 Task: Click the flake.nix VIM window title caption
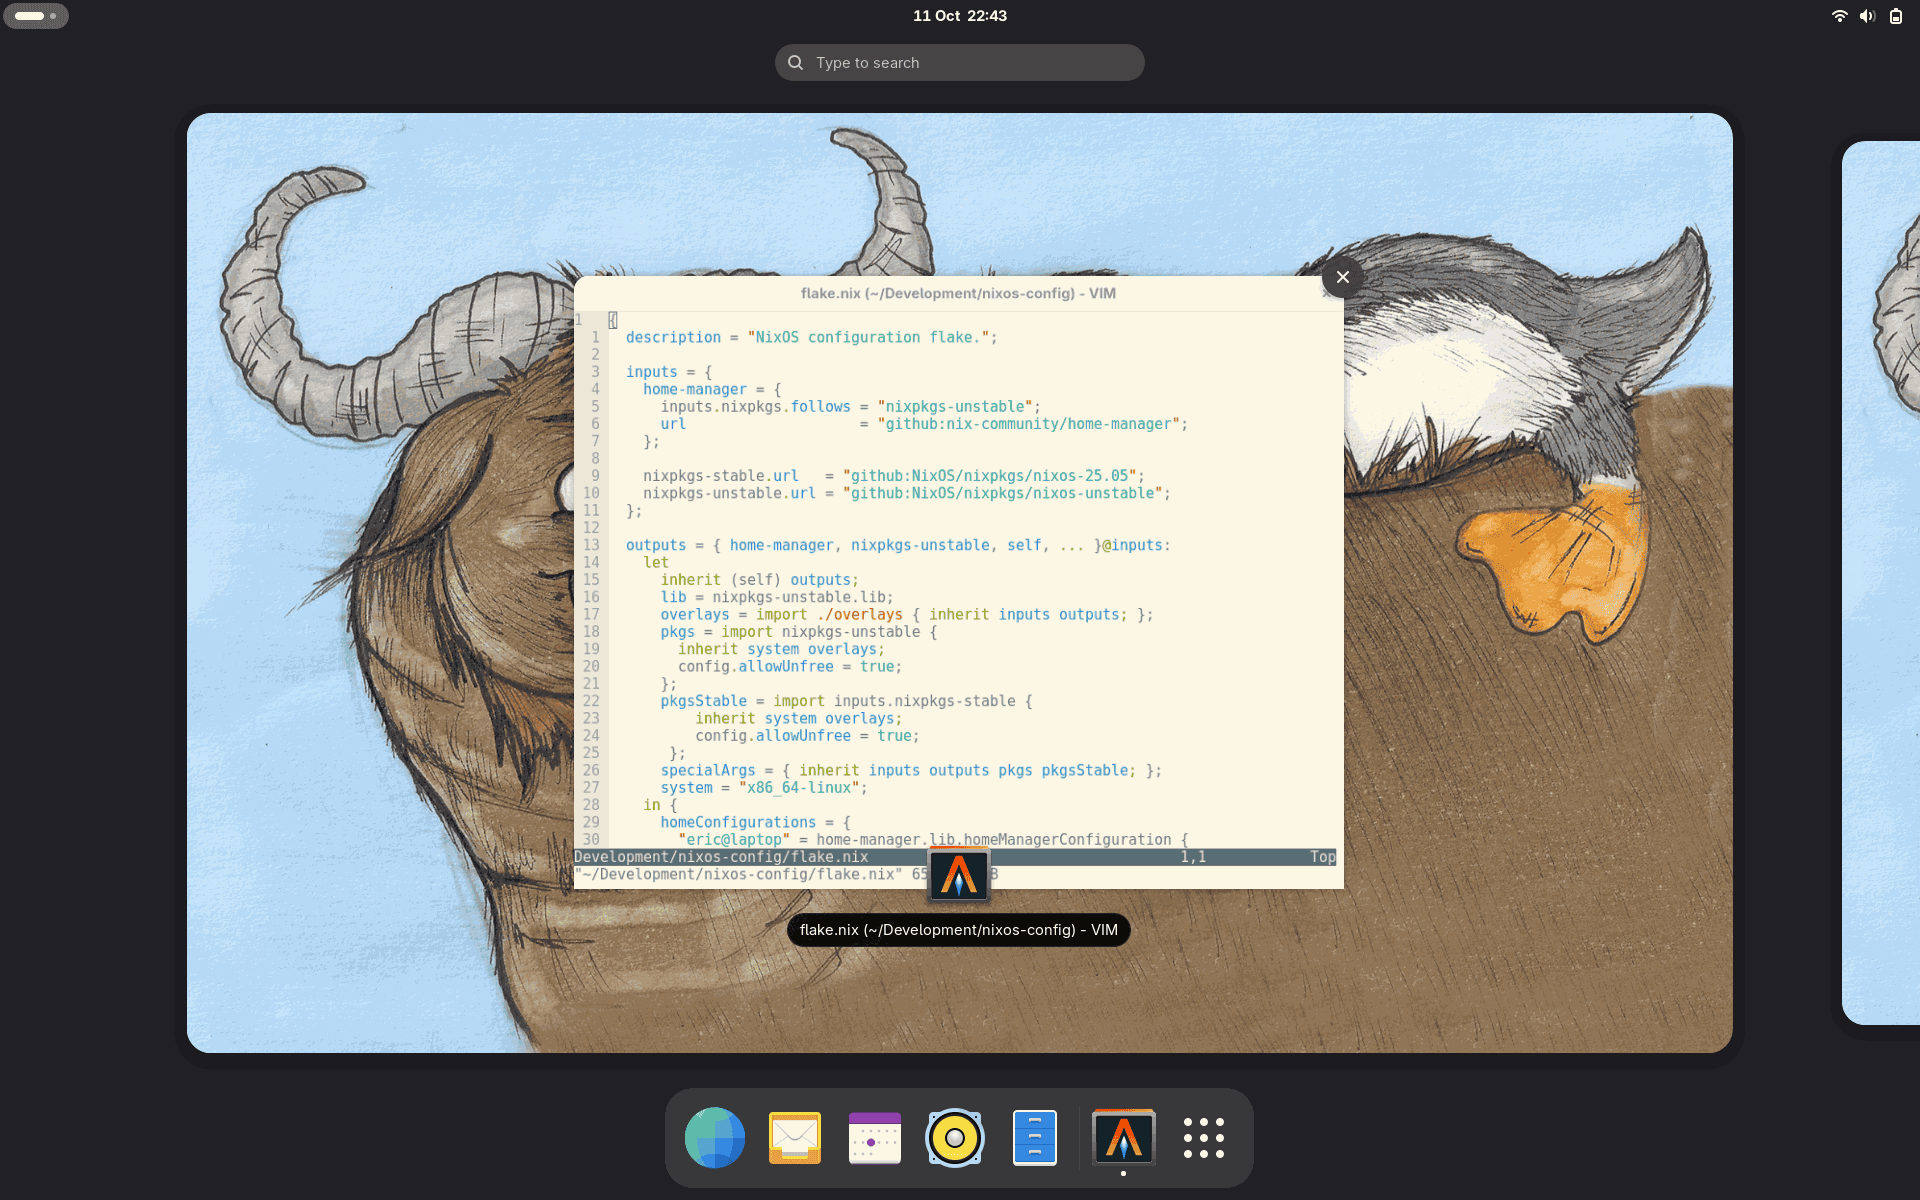pyautogui.click(x=958, y=930)
